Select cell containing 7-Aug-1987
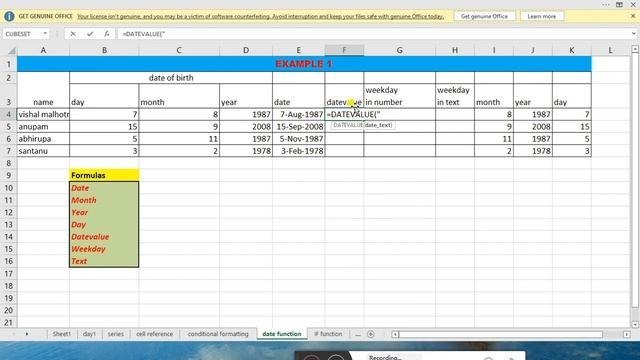640x360 pixels. pyautogui.click(x=299, y=114)
